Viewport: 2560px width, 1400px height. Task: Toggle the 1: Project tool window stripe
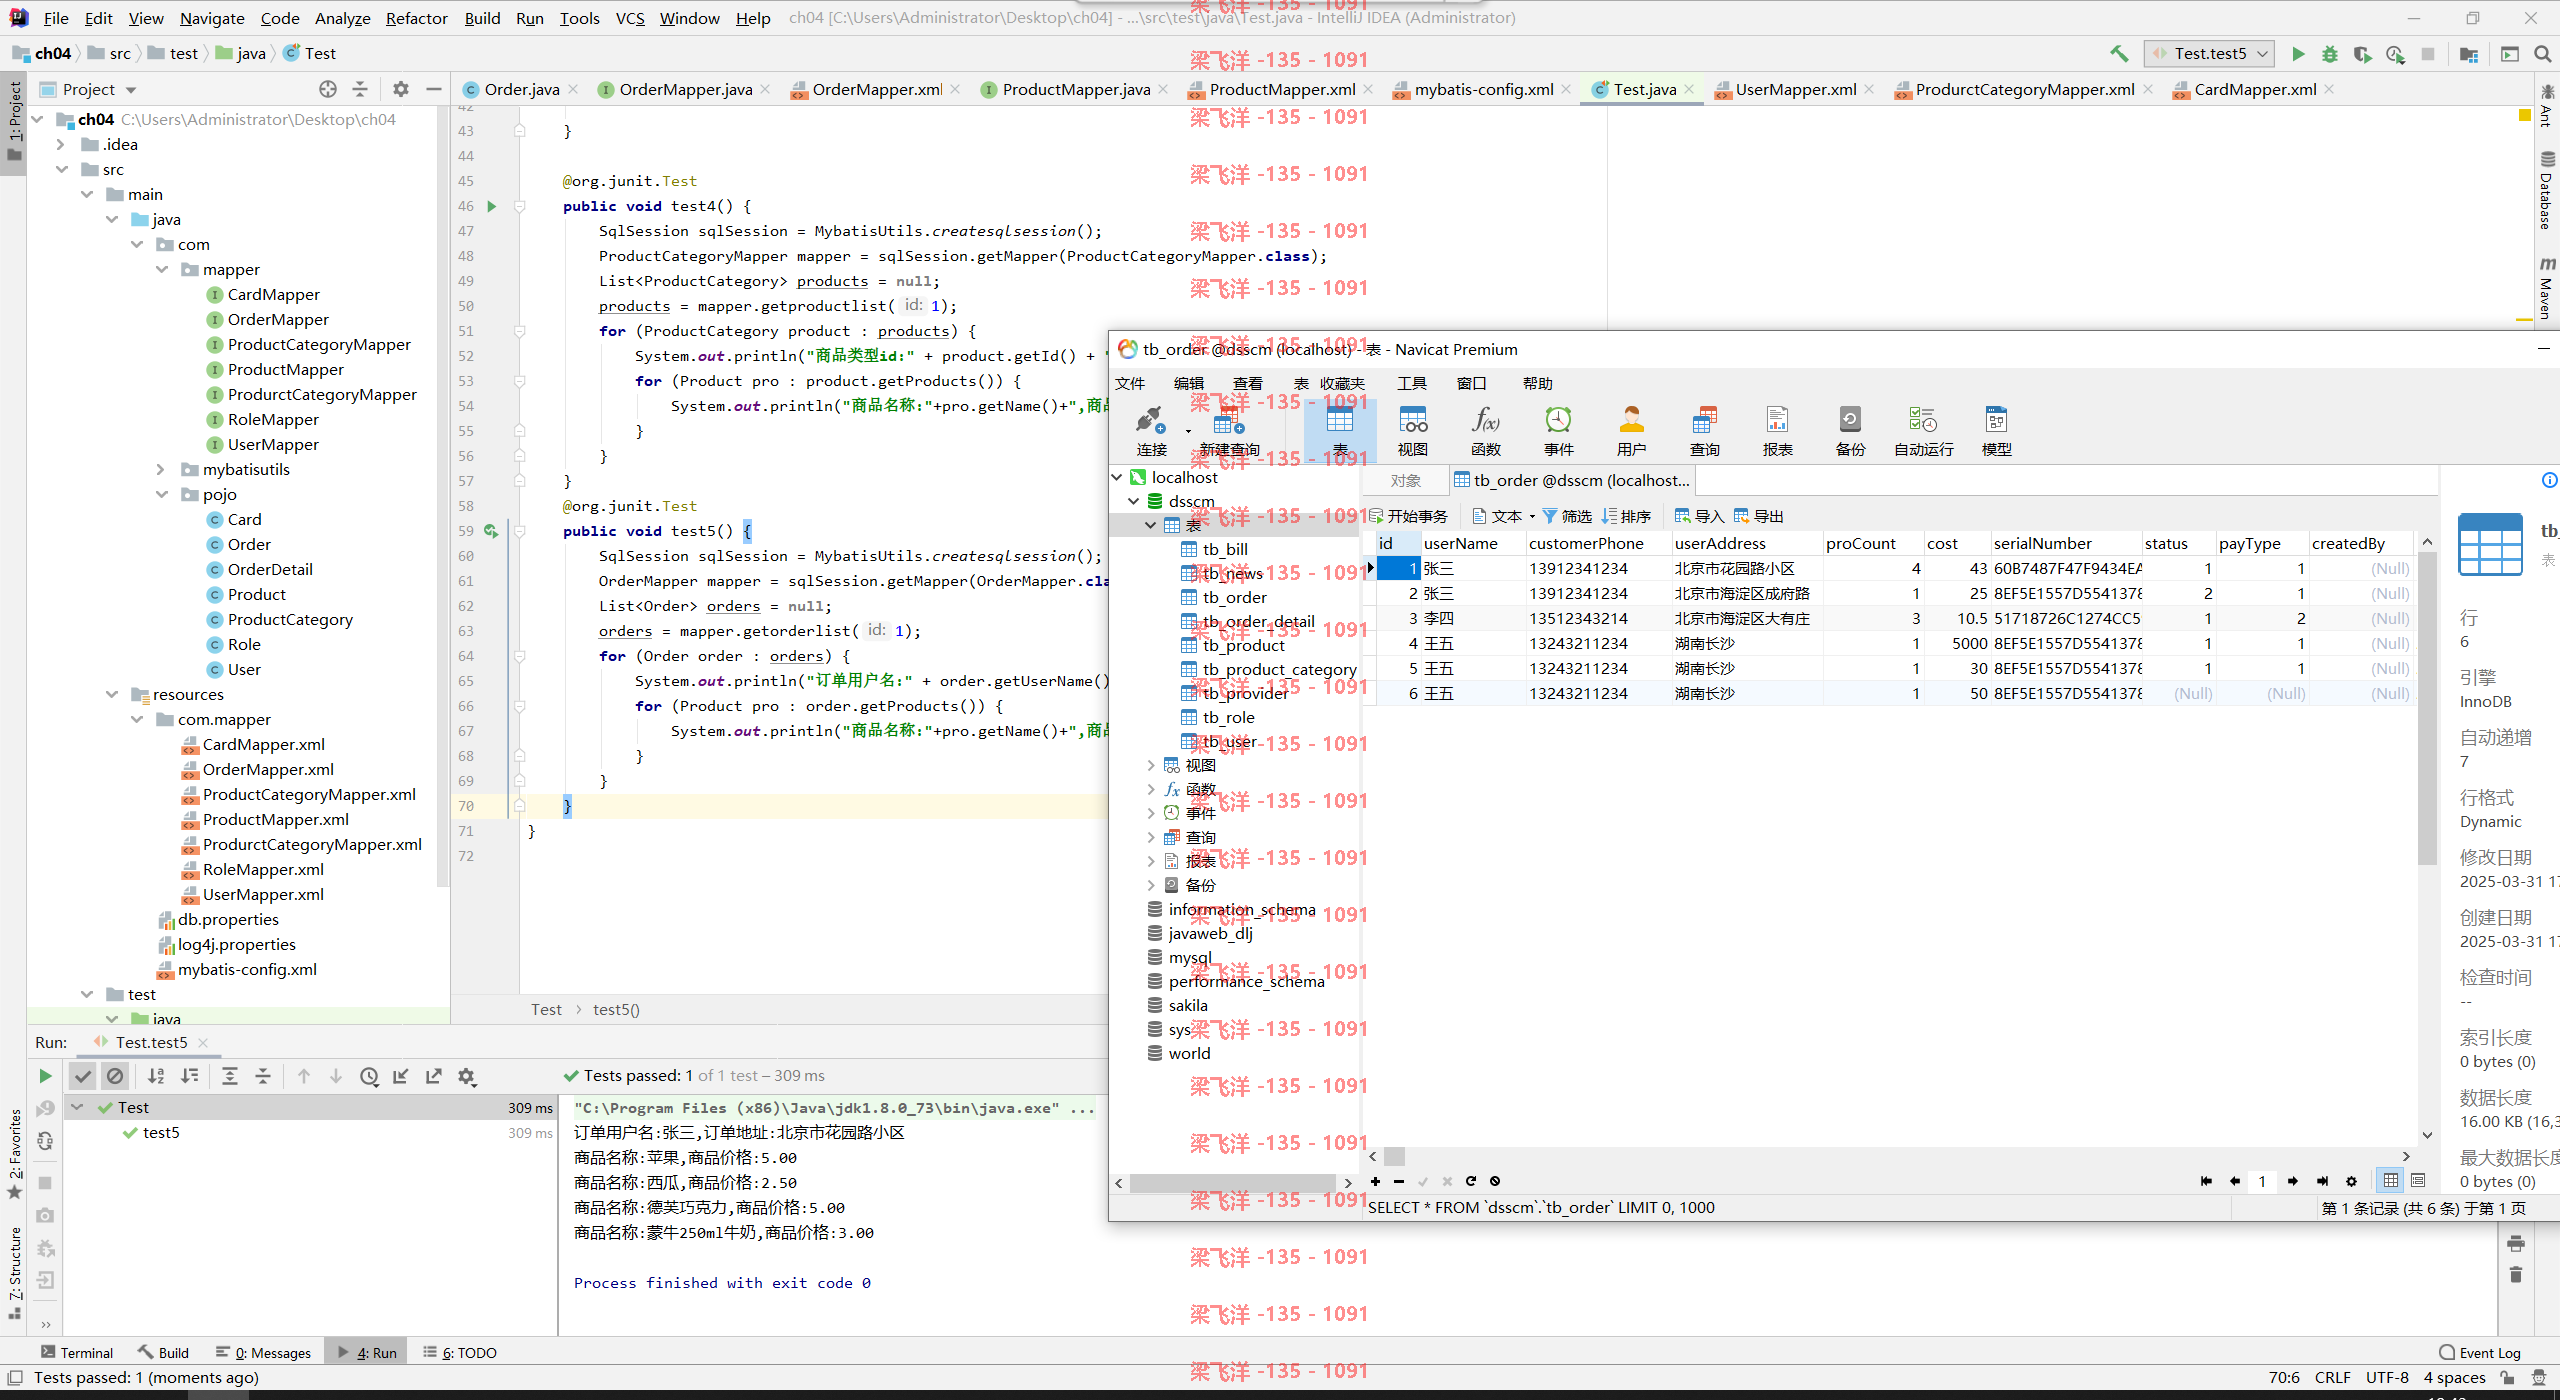point(14,122)
